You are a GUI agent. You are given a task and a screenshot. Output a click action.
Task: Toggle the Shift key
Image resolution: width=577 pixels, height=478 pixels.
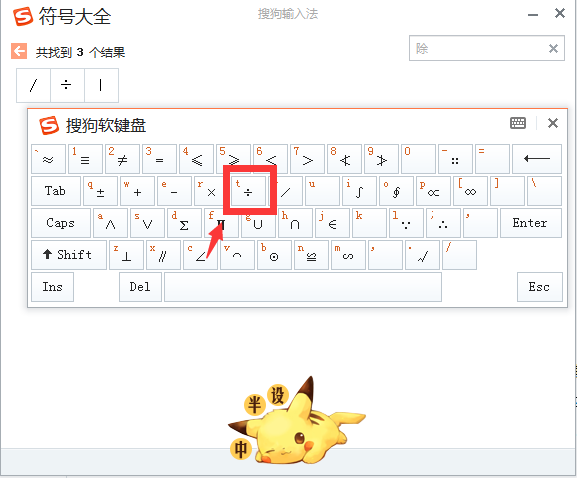point(69,255)
